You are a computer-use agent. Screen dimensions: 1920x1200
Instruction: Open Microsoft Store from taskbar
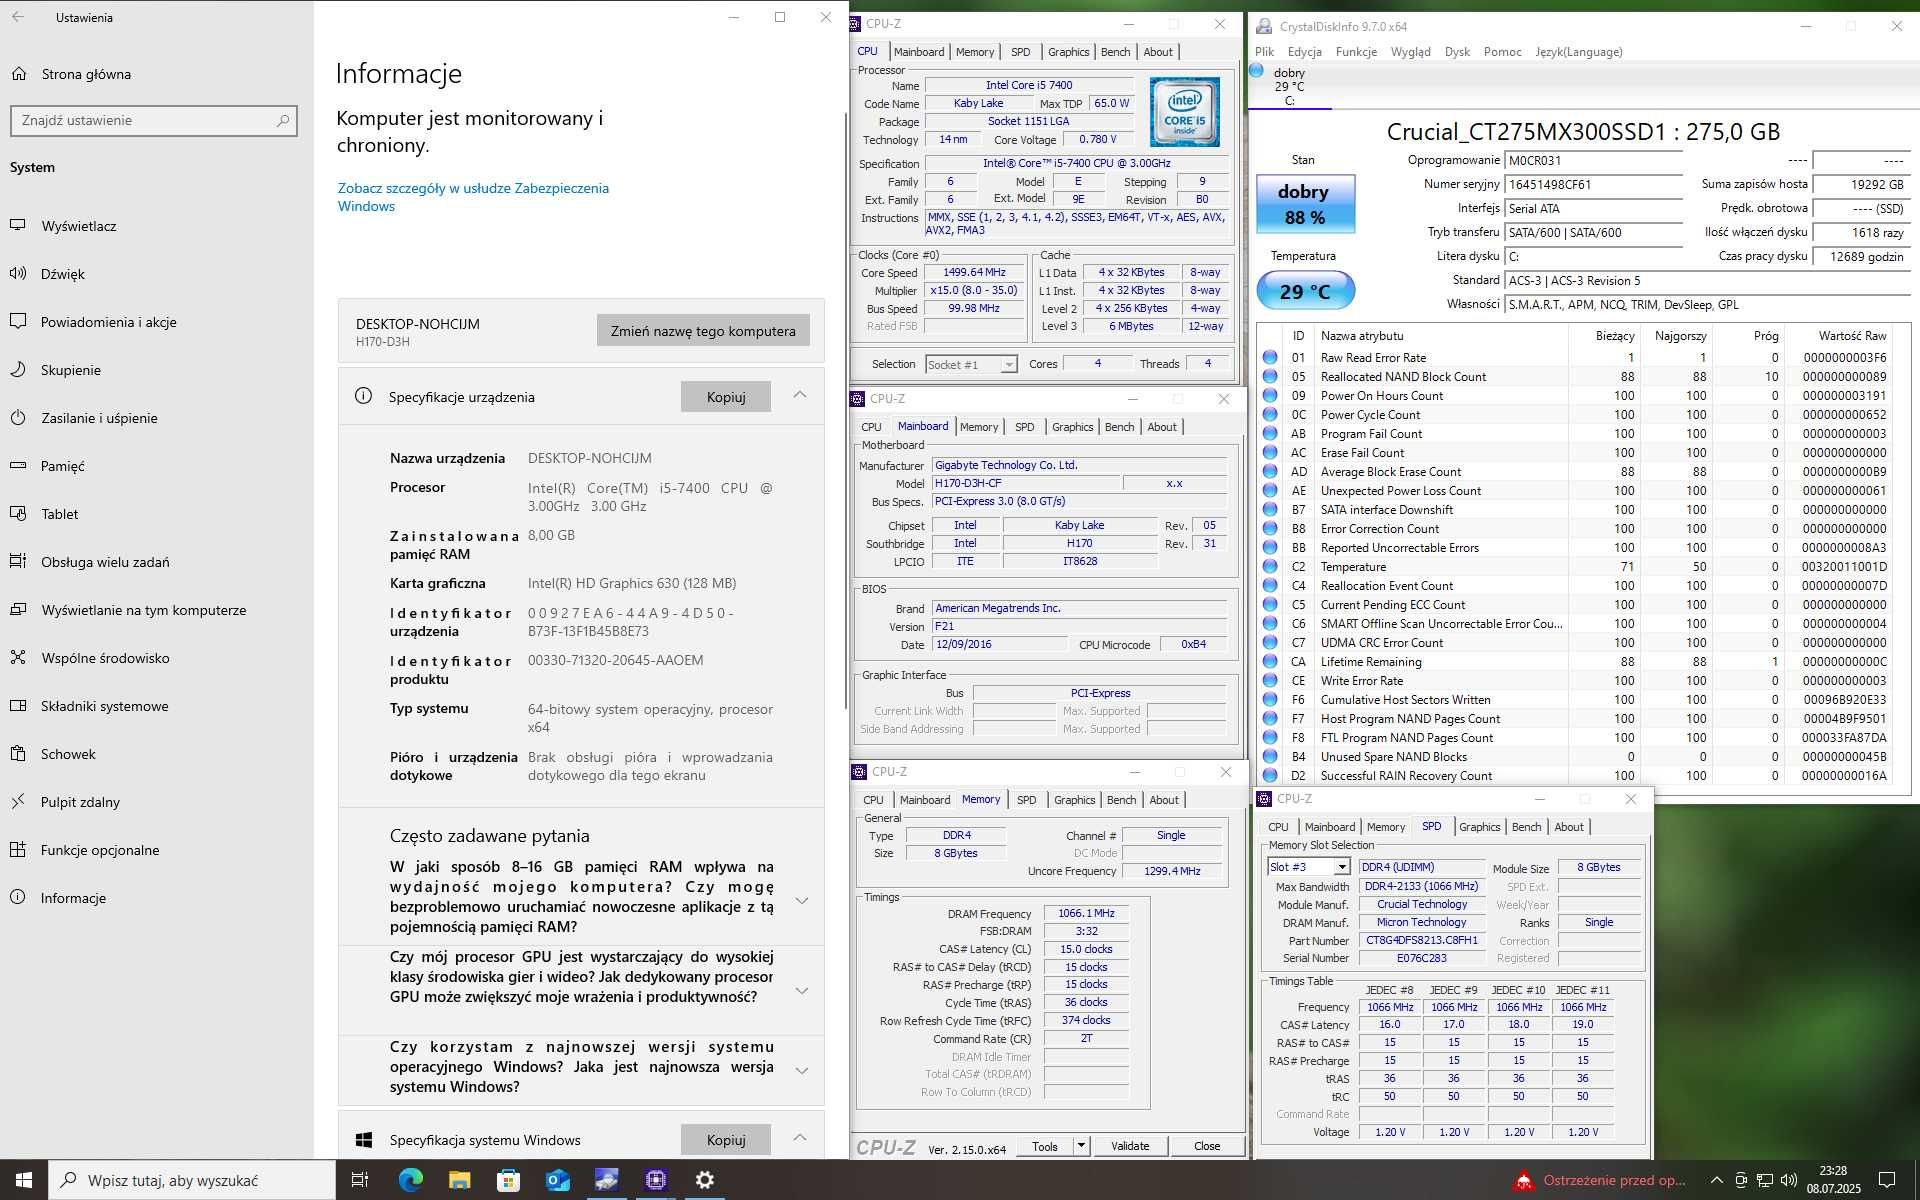point(508,1180)
